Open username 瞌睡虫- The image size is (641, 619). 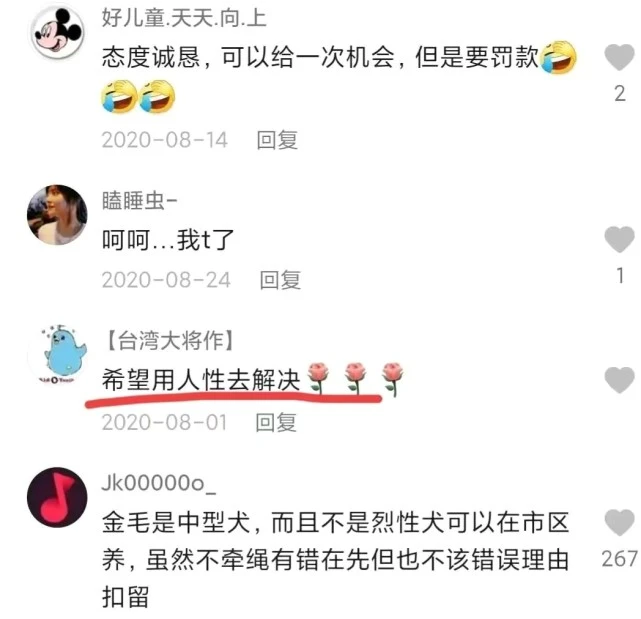point(139,200)
